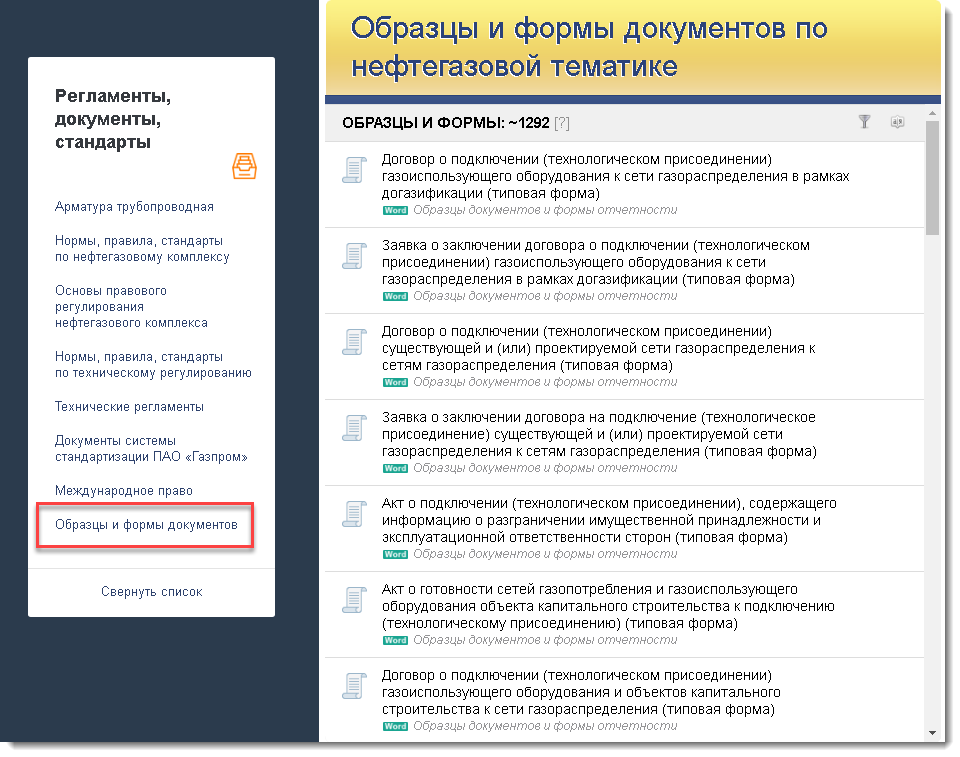Click Word badge under 'Заявка… договора на подключение'
The image size is (960, 757).
tap(395, 468)
